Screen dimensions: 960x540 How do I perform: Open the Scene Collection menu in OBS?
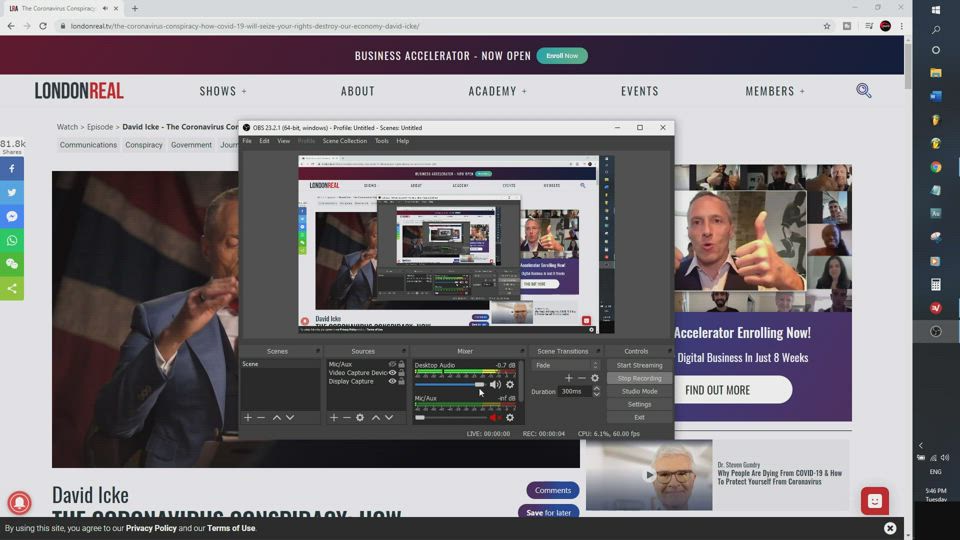coord(344,141)
